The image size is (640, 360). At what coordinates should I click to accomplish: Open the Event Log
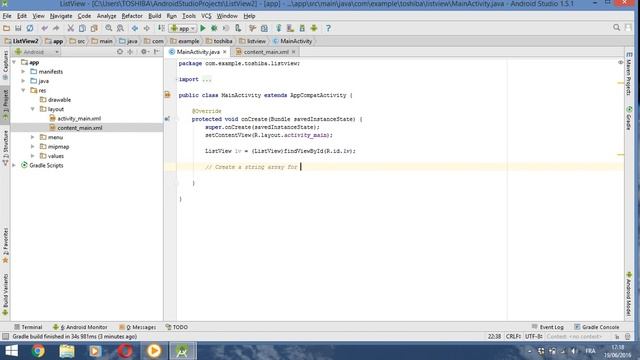548,327
